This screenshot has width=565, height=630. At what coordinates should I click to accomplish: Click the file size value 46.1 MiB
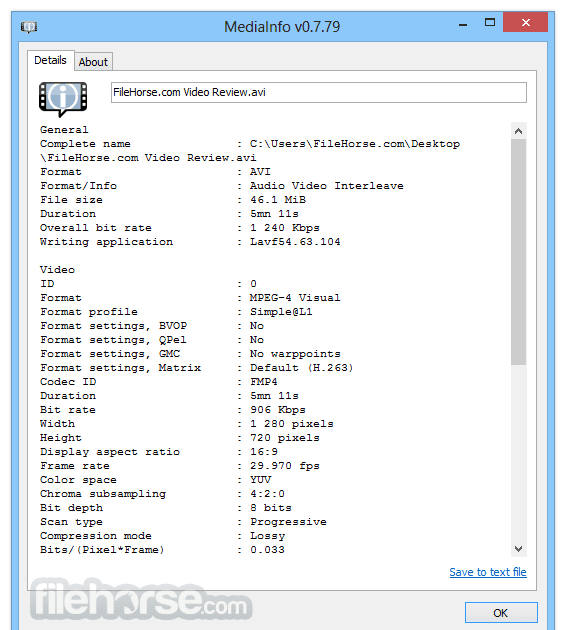point(278,200)
